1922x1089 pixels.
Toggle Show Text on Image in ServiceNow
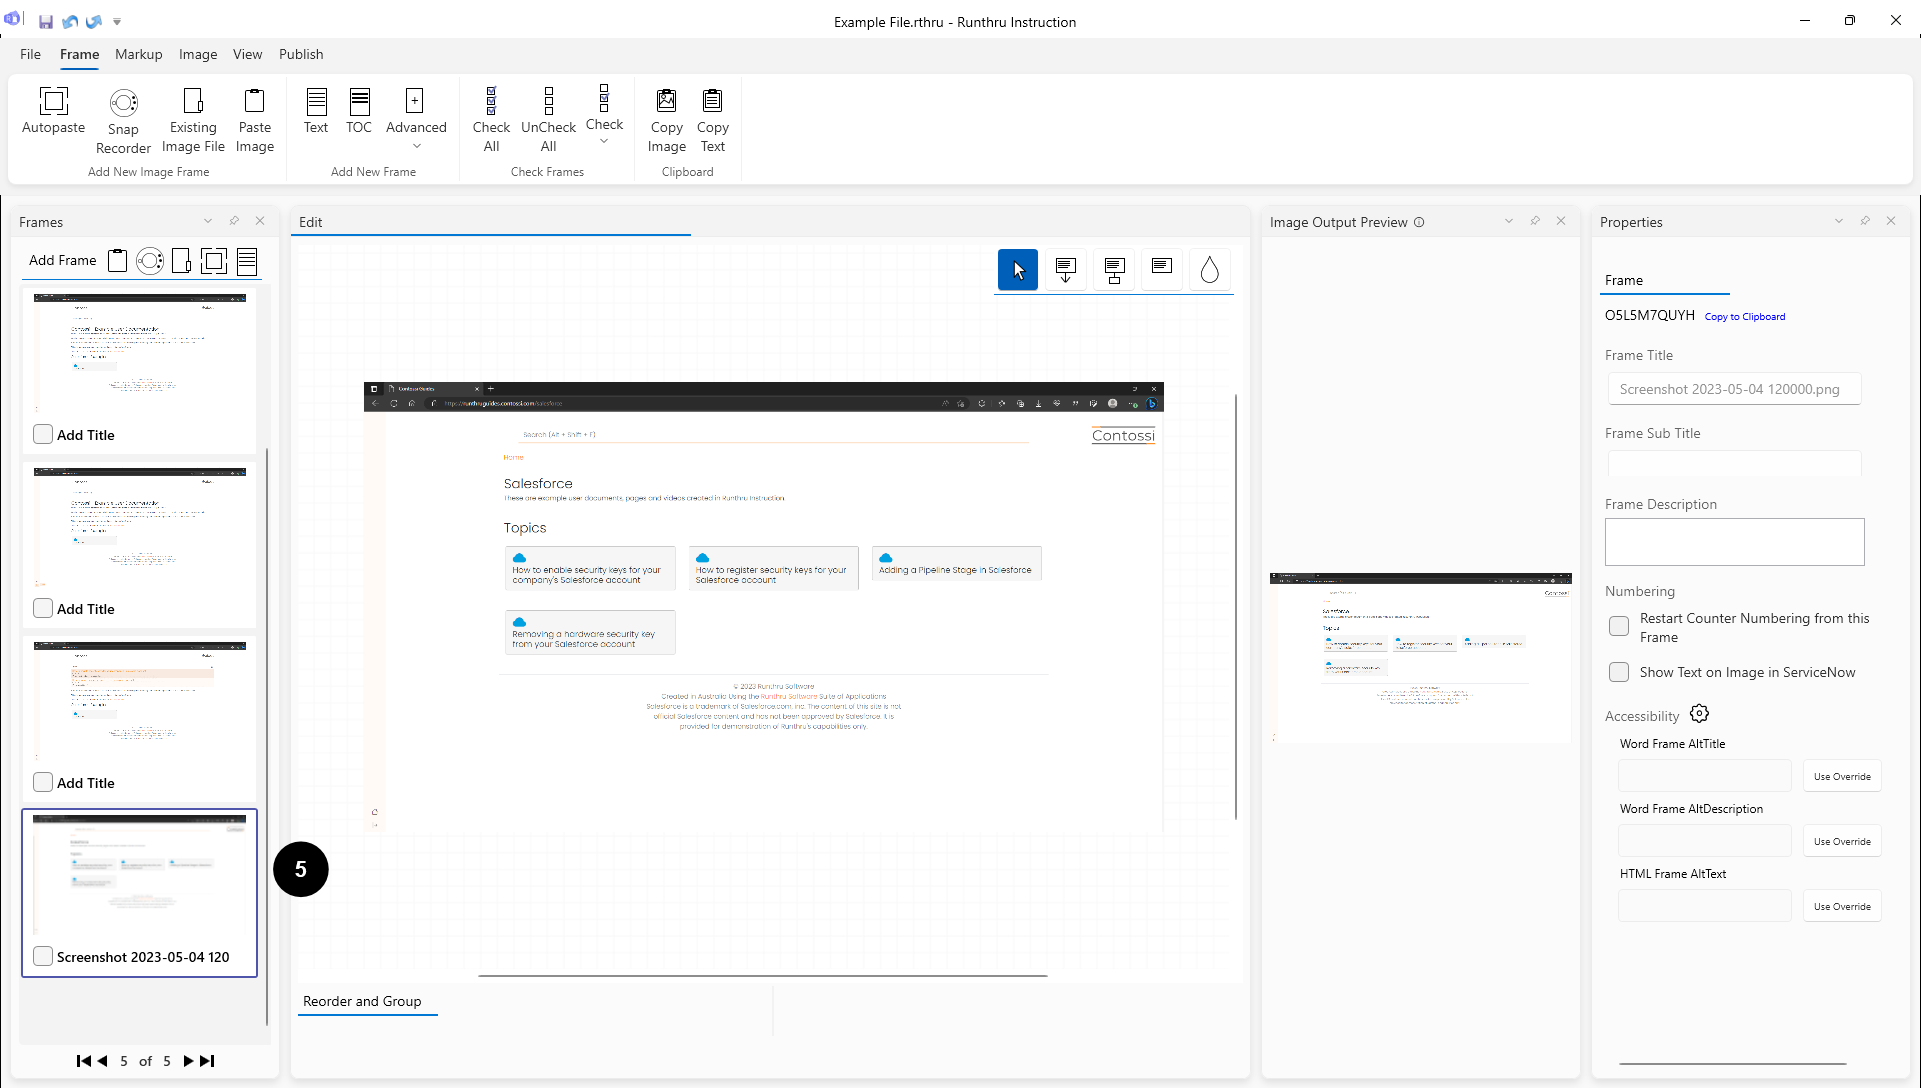click(1618, 672)
